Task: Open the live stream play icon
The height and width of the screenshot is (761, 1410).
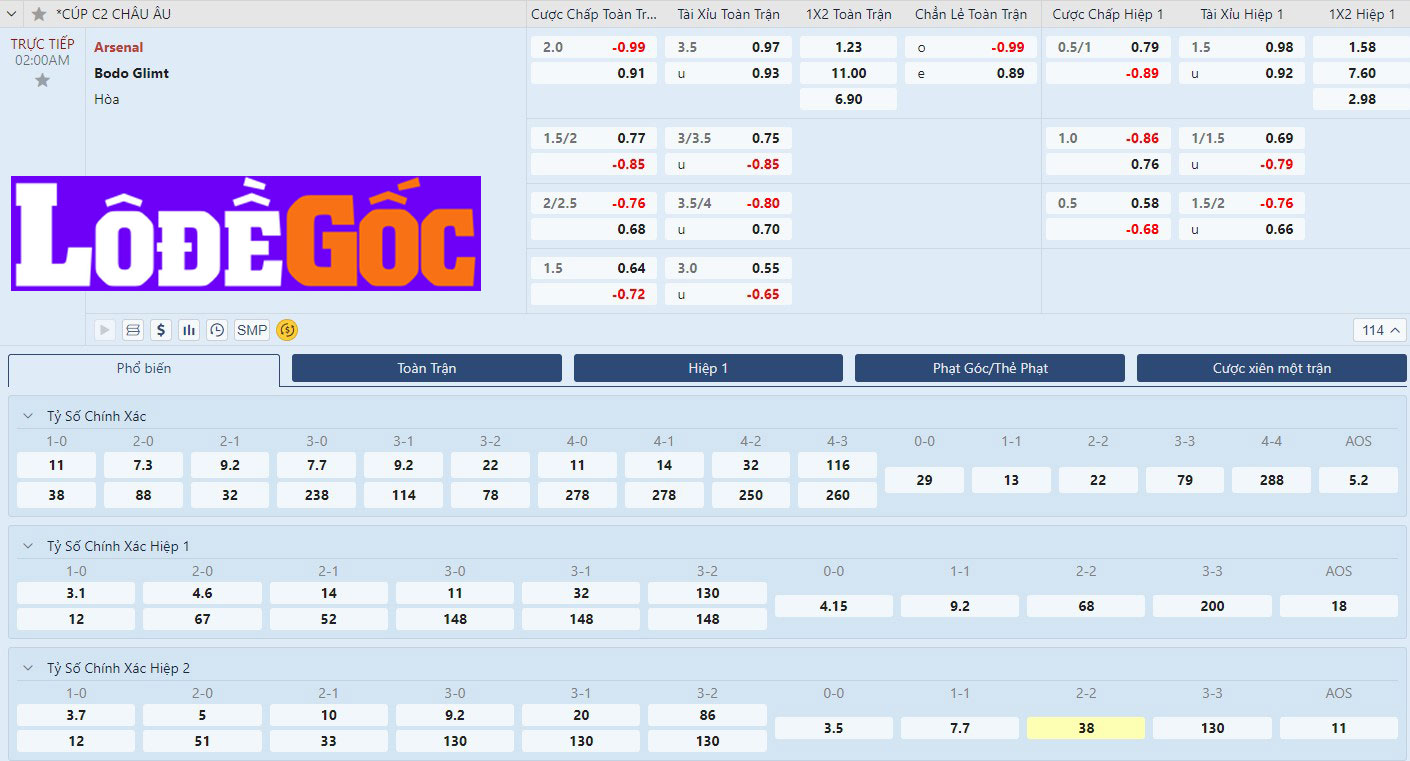Action: click(x=105, y=330)
